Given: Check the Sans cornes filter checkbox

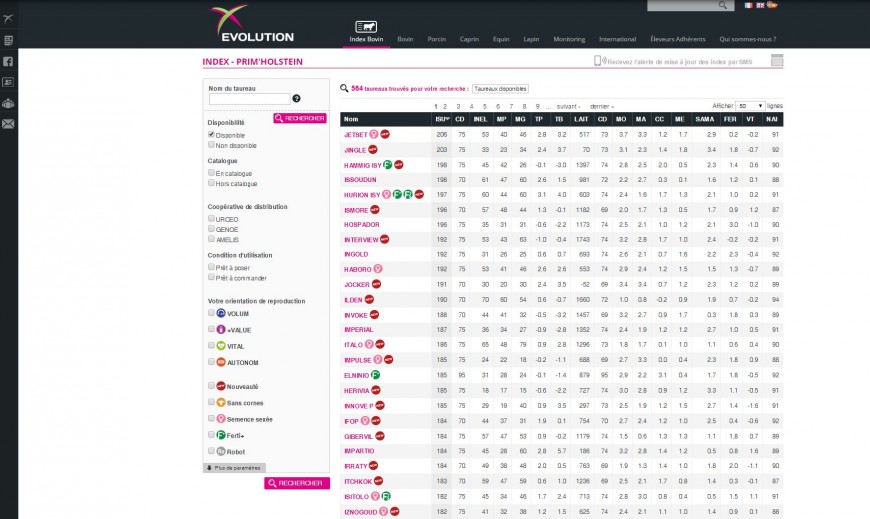Looking at the screenshot, I should click(x=211, y=402).
